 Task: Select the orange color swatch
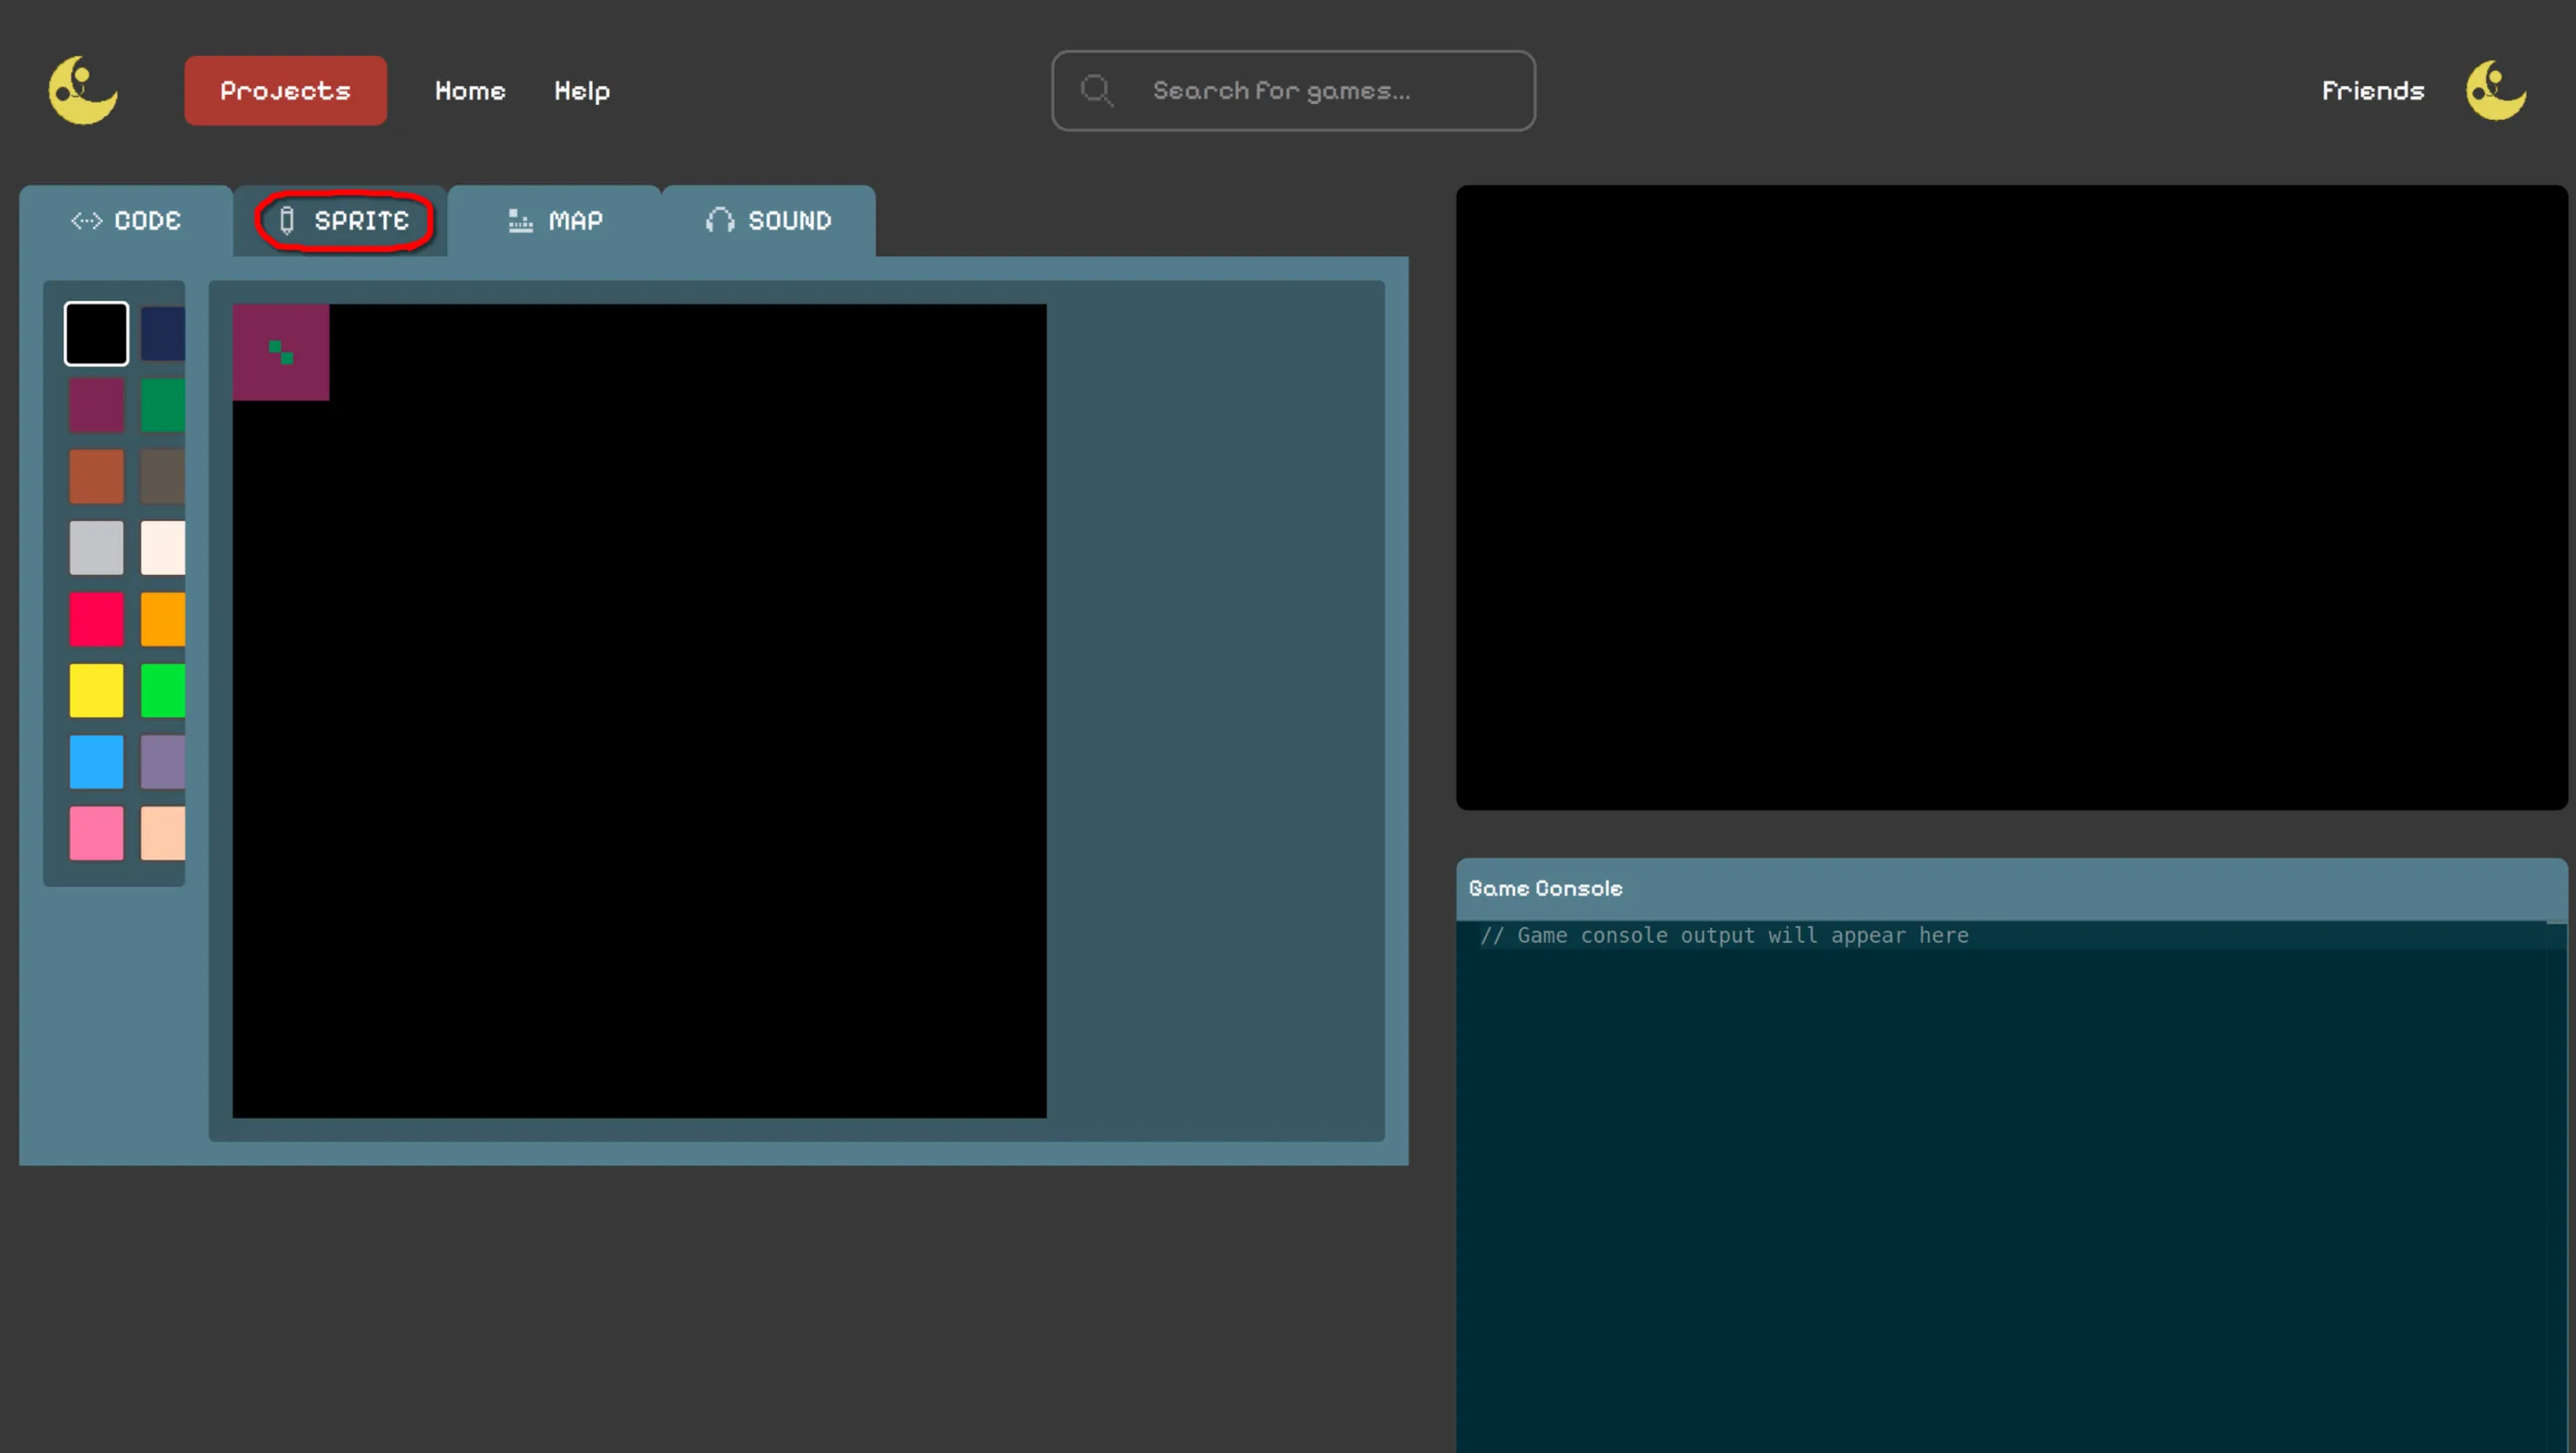point(163,619)
